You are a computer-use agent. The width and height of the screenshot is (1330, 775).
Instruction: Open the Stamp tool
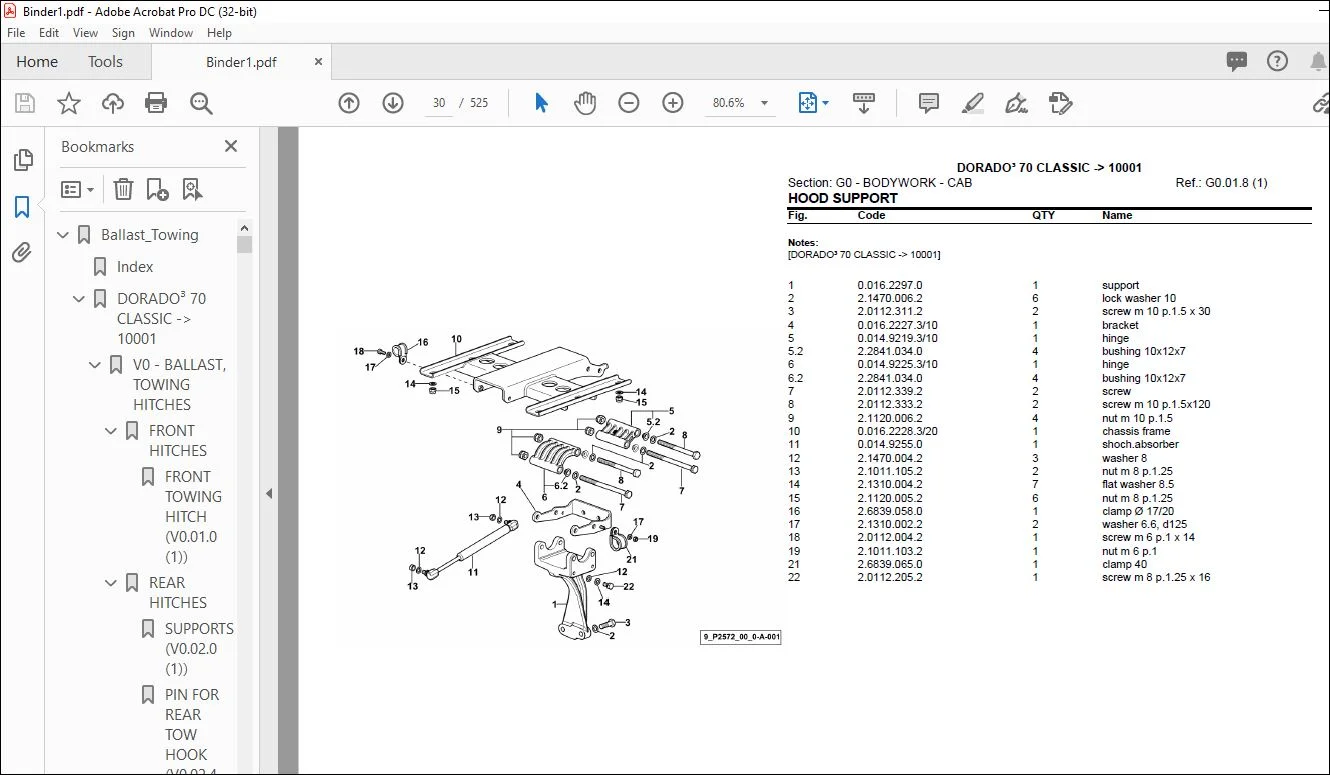[1060, 103]
